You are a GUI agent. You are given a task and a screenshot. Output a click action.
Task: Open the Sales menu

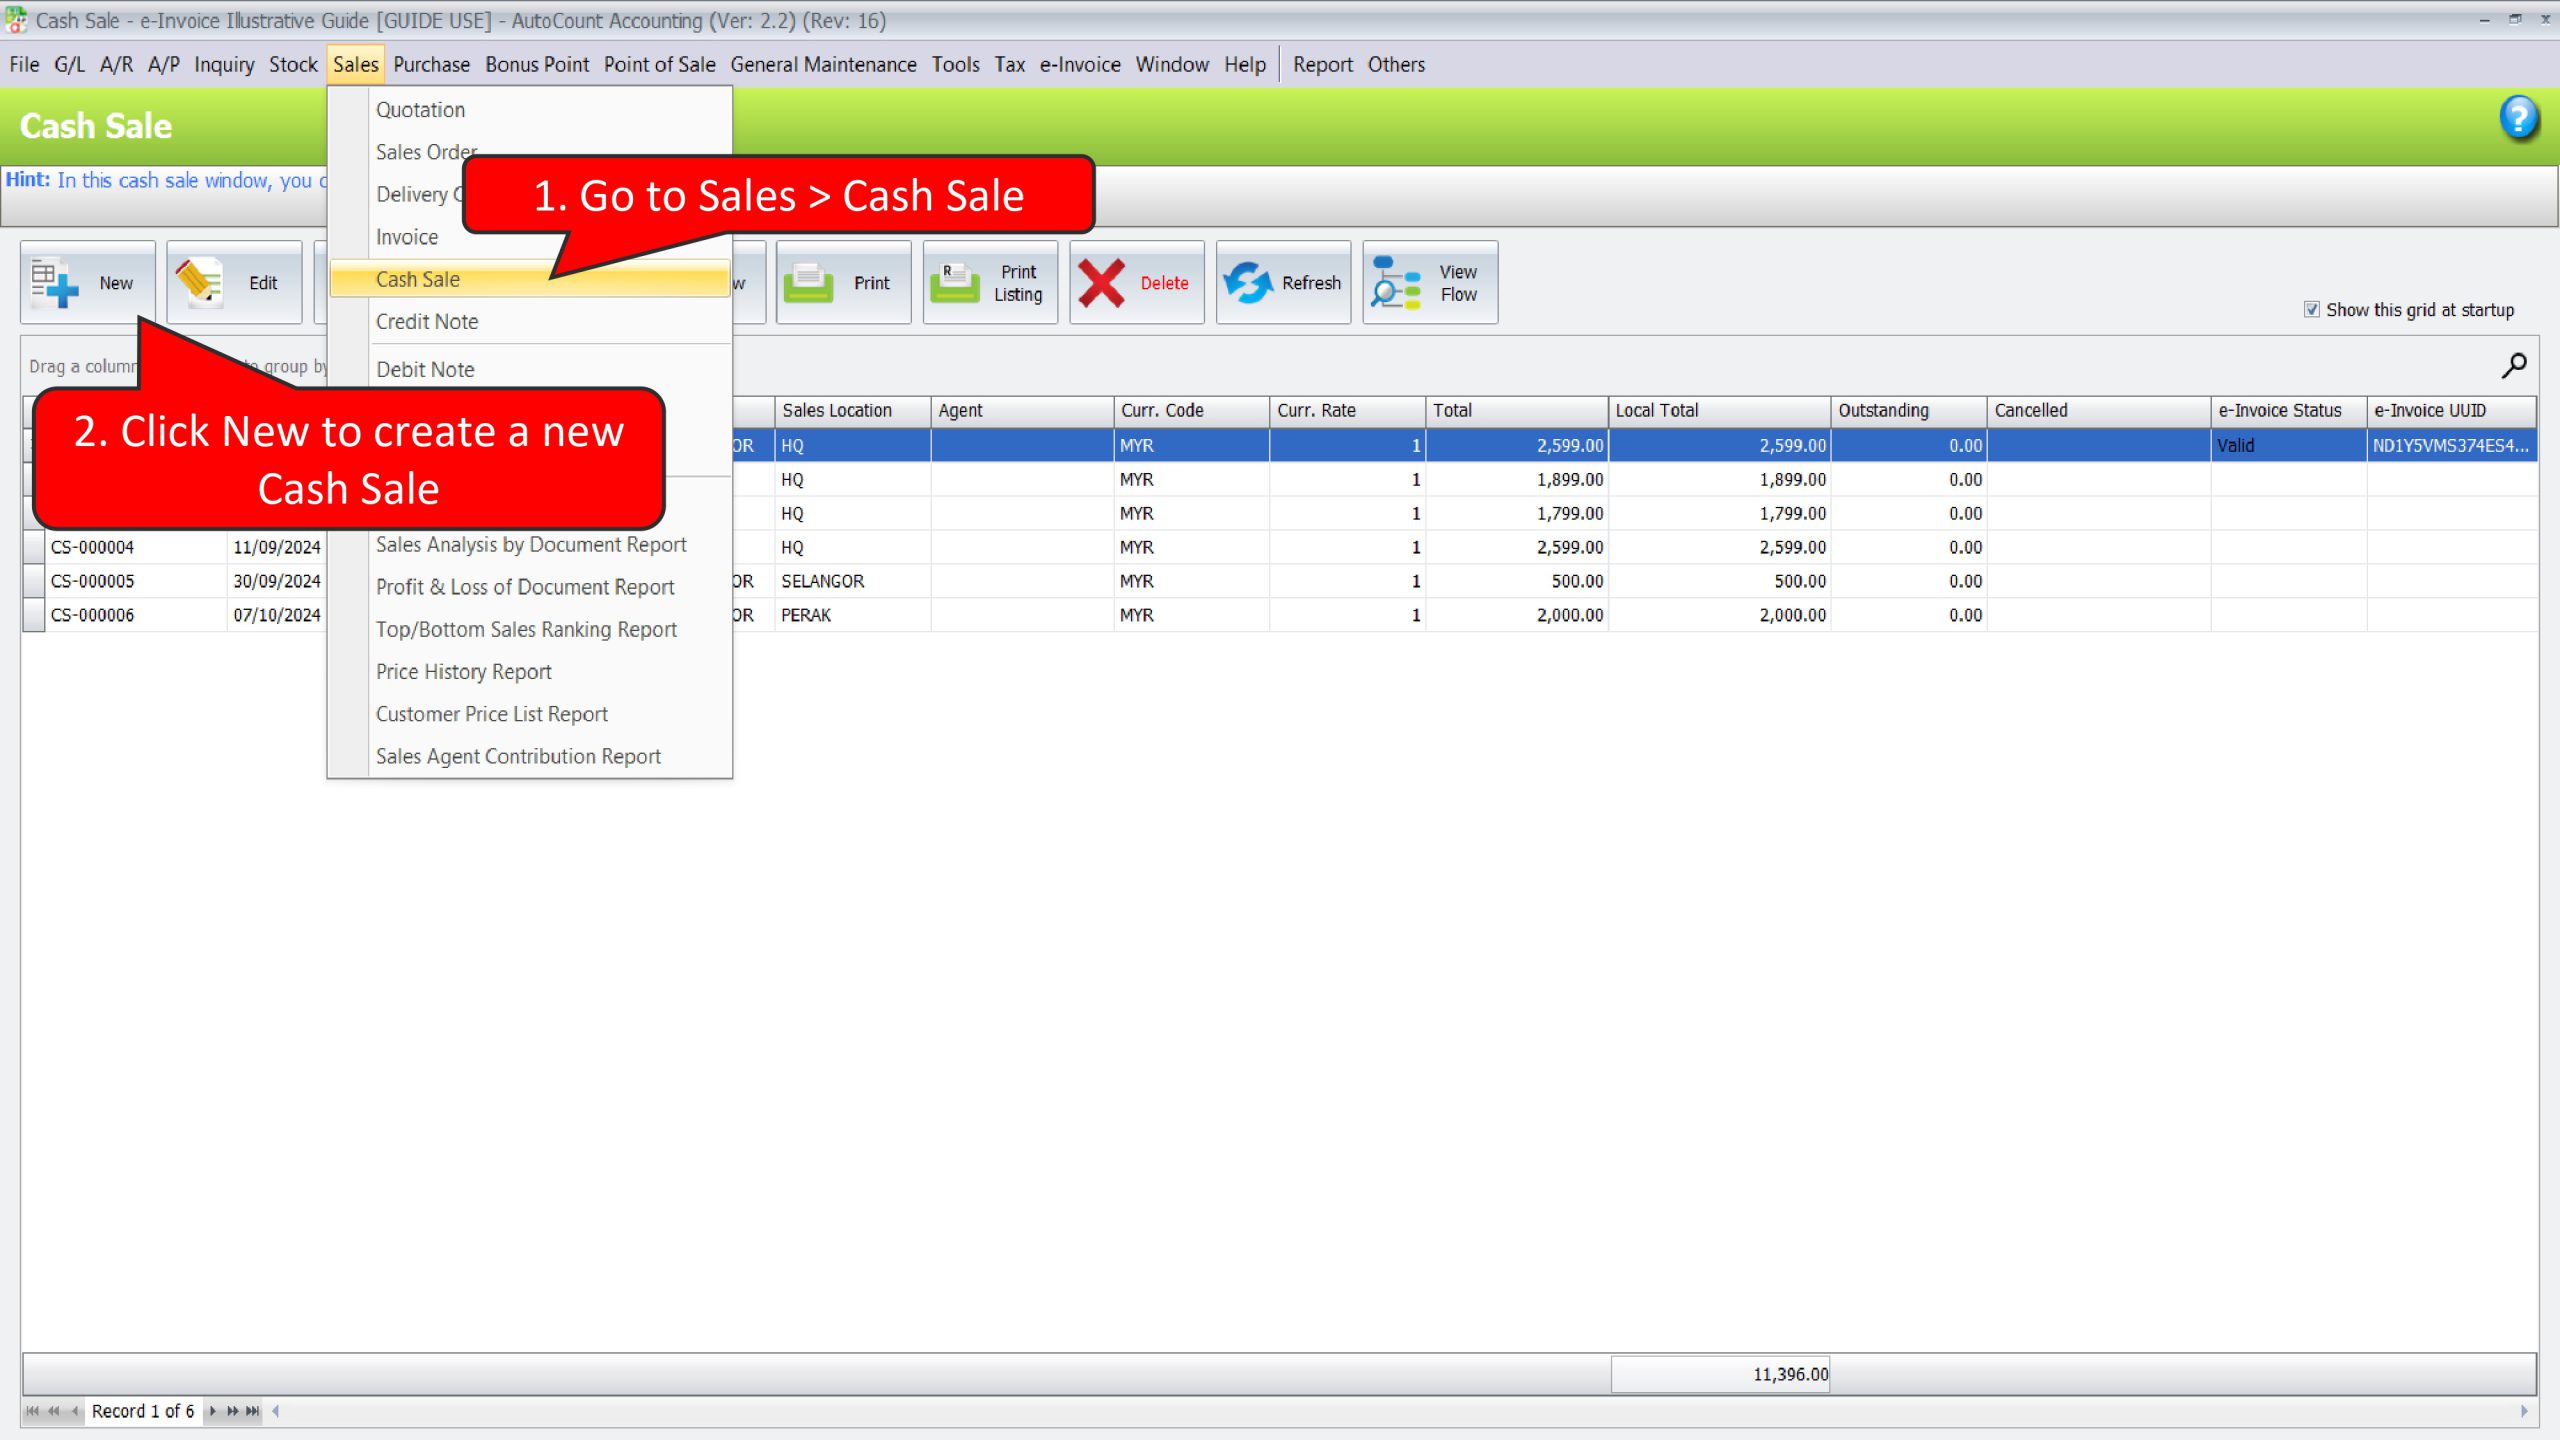coord(356,64)
